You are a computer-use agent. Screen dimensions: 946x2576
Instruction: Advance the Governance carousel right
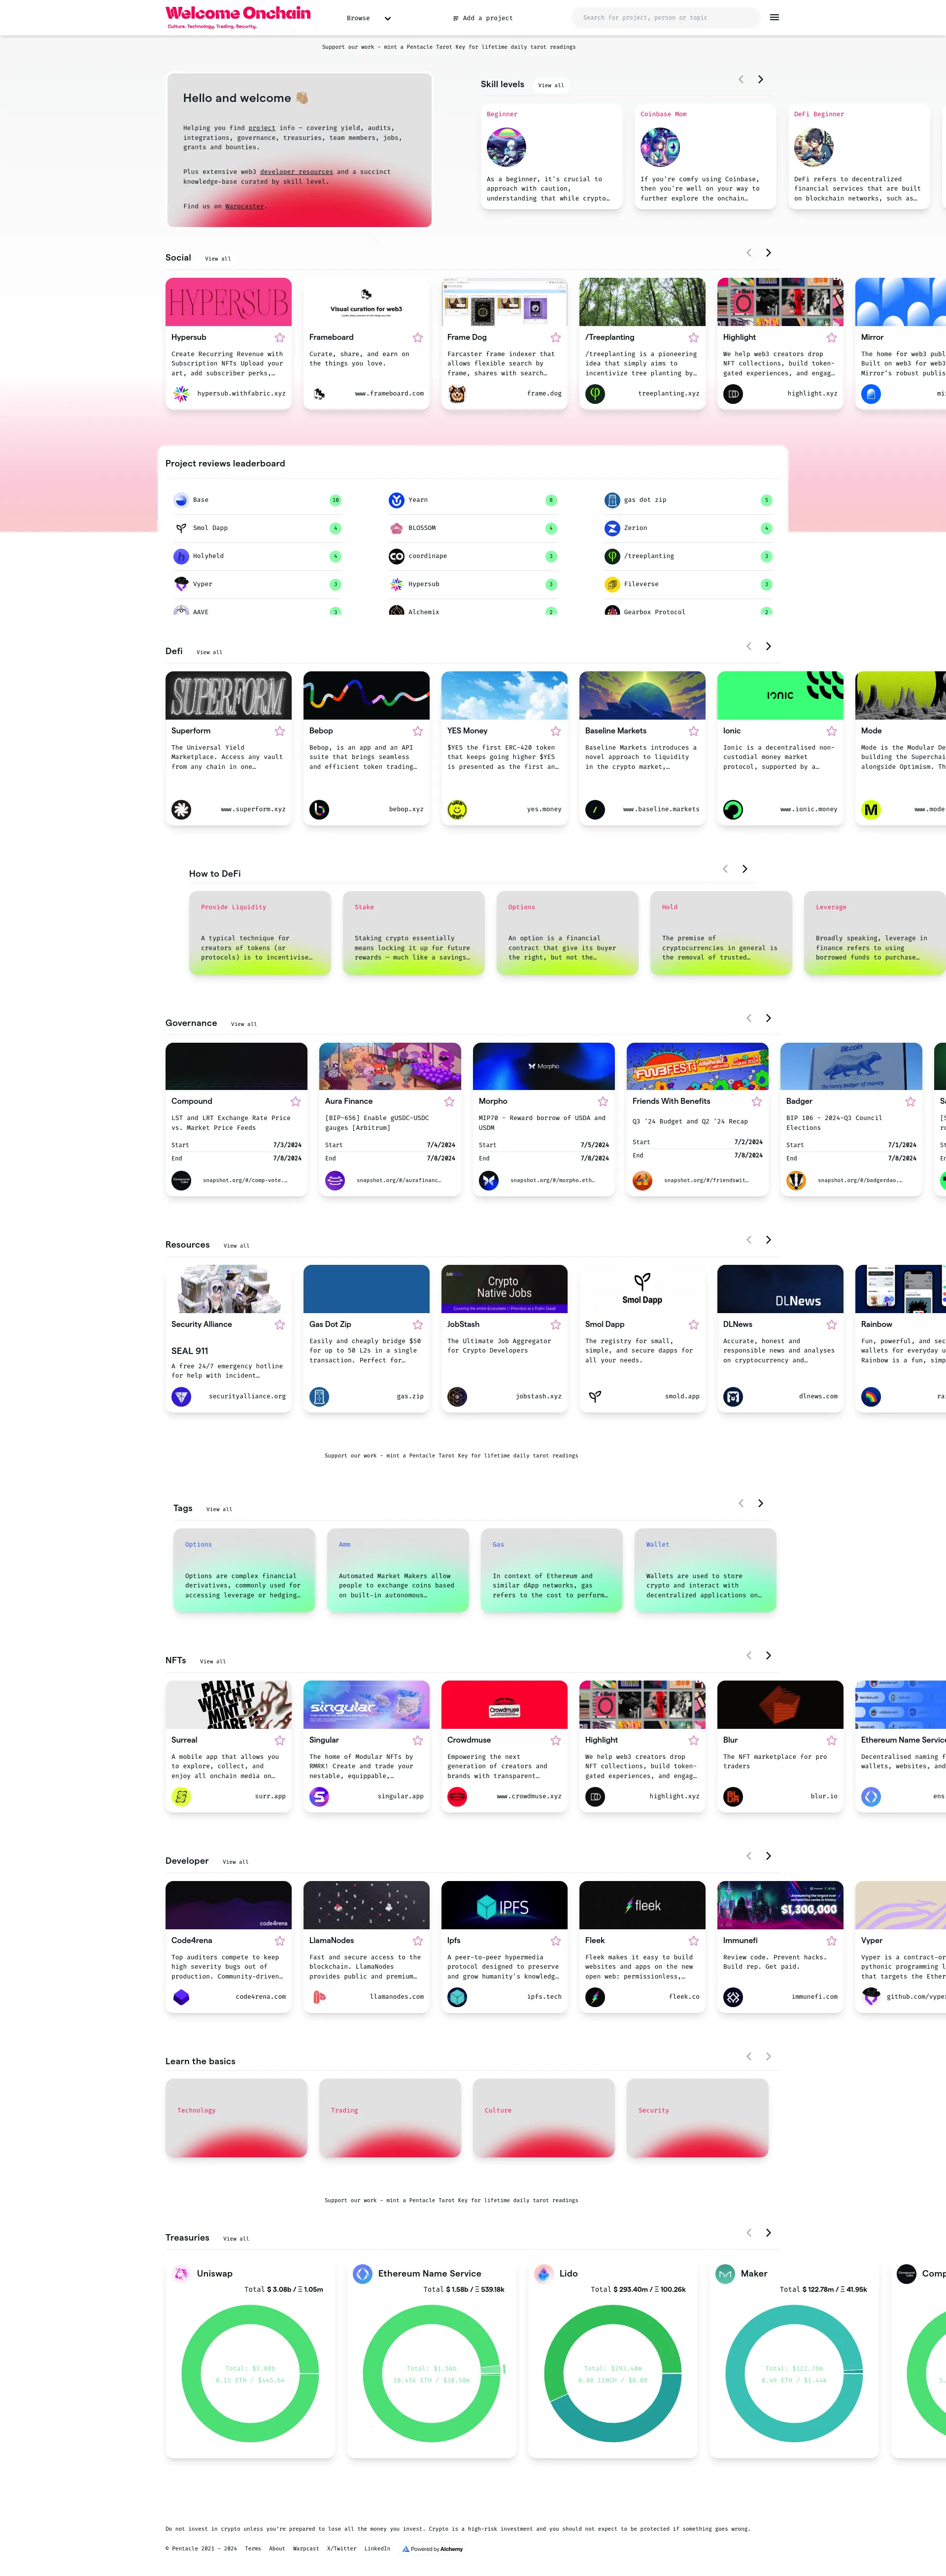(x=768, y=1018)
